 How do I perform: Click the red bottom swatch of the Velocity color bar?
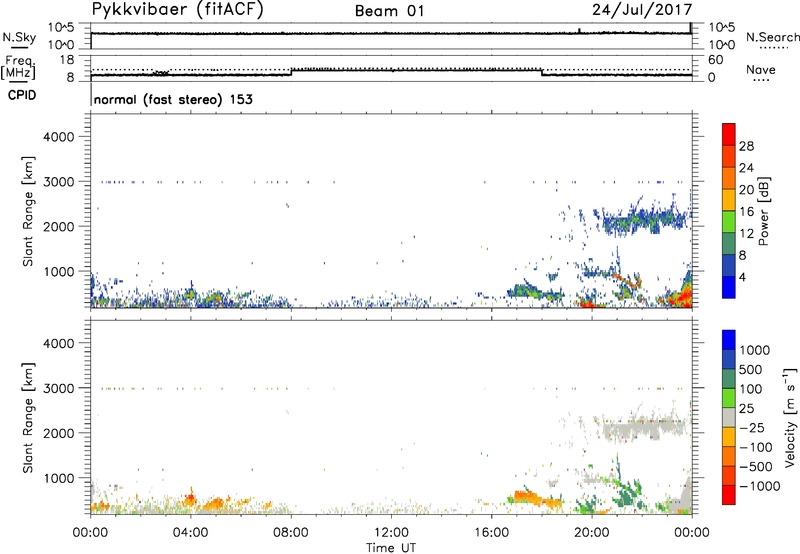tap(729, 495)
